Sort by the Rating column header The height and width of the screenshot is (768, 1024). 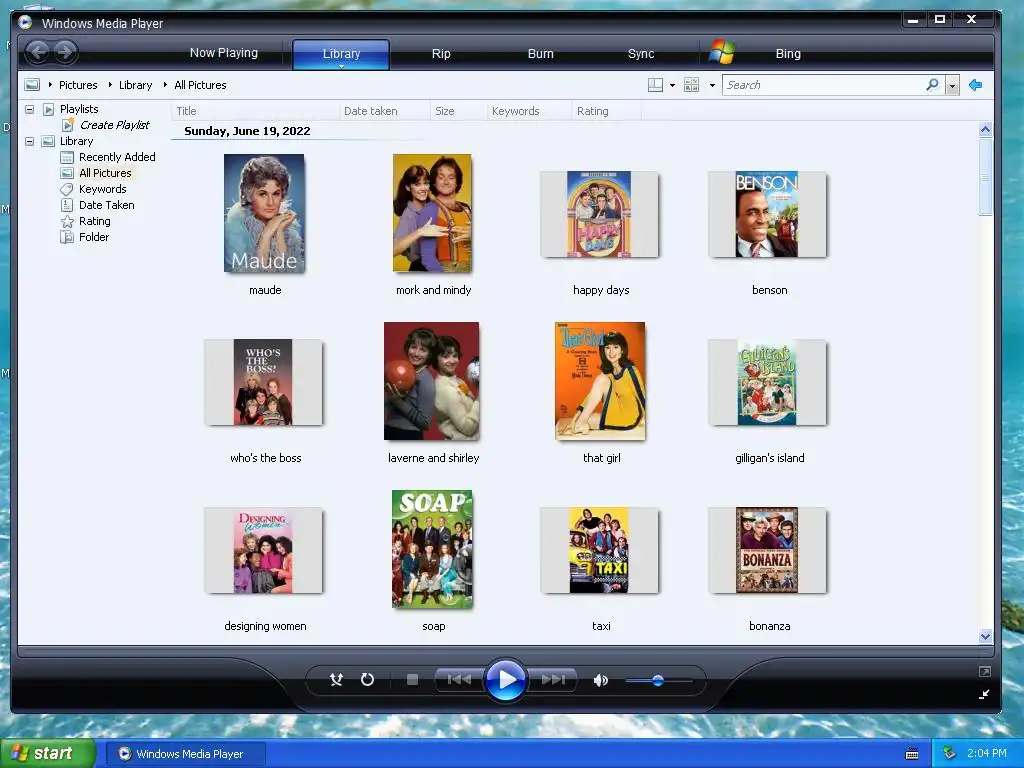click(x=606, y=111)
